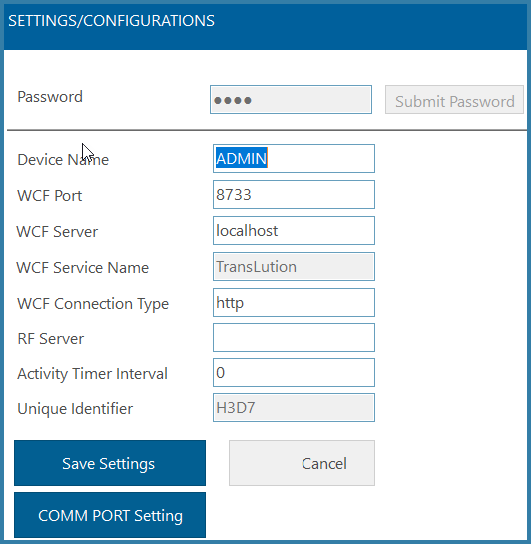Open the COMM PORT Setting

click(110, 515)
